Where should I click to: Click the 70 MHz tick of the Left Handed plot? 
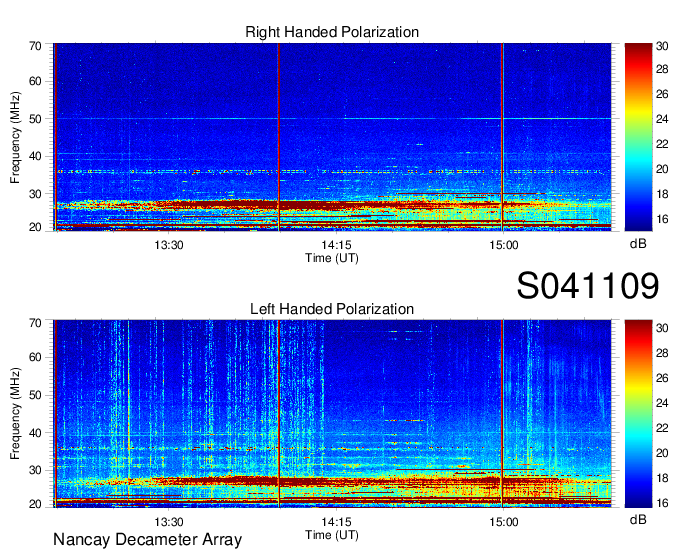pos(35,323)
